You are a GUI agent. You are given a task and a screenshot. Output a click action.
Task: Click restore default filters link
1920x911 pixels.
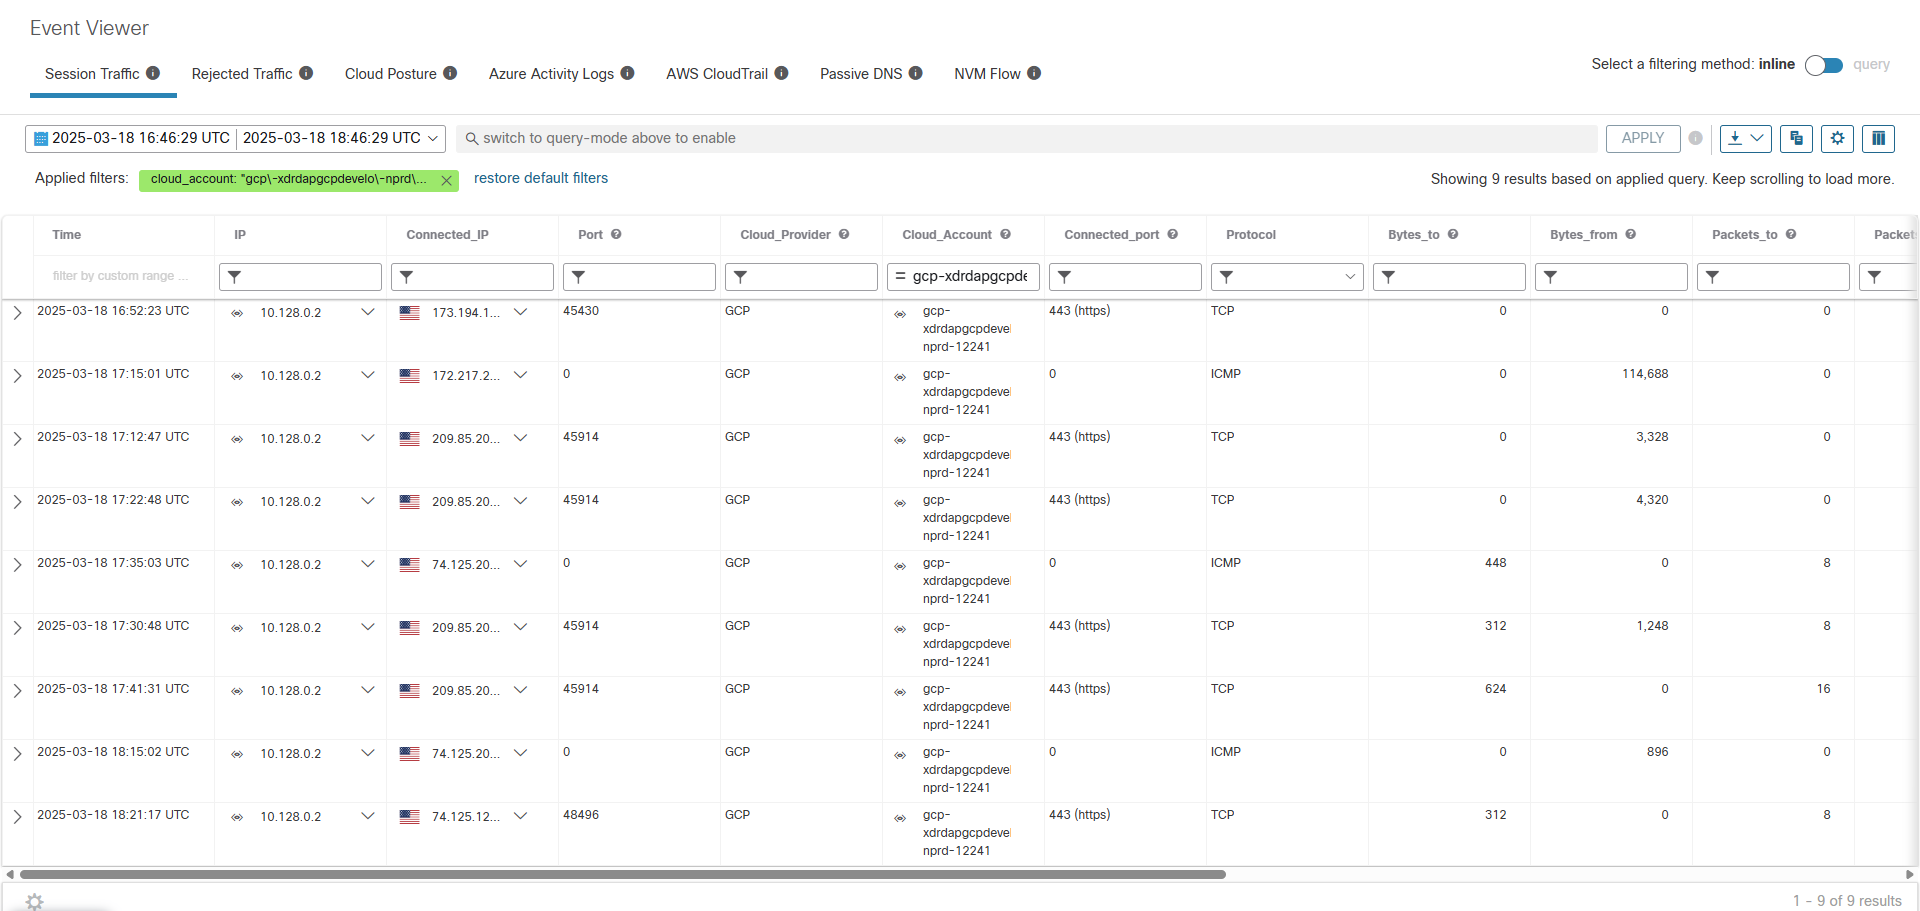point(541,178)
